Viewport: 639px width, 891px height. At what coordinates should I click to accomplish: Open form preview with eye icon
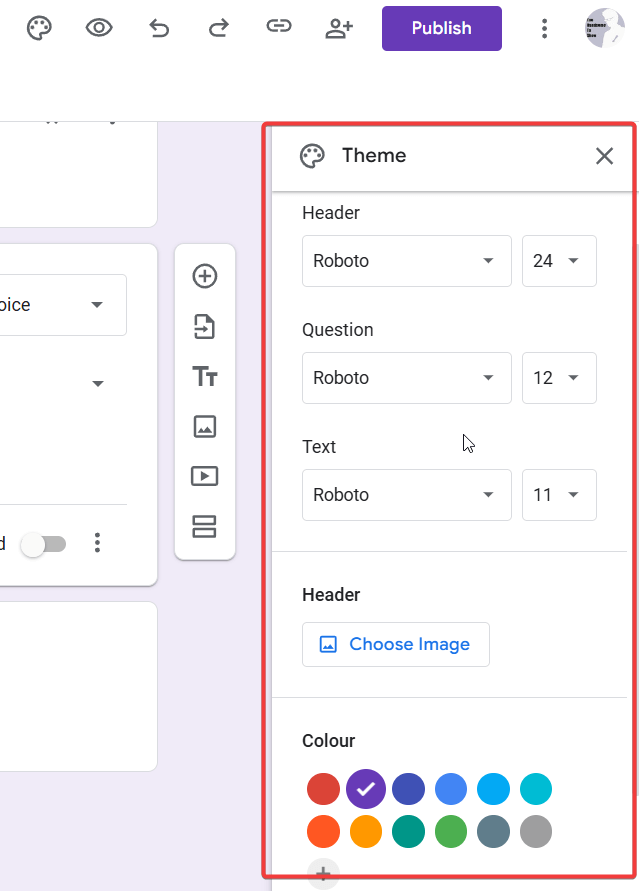click(99, 28)
